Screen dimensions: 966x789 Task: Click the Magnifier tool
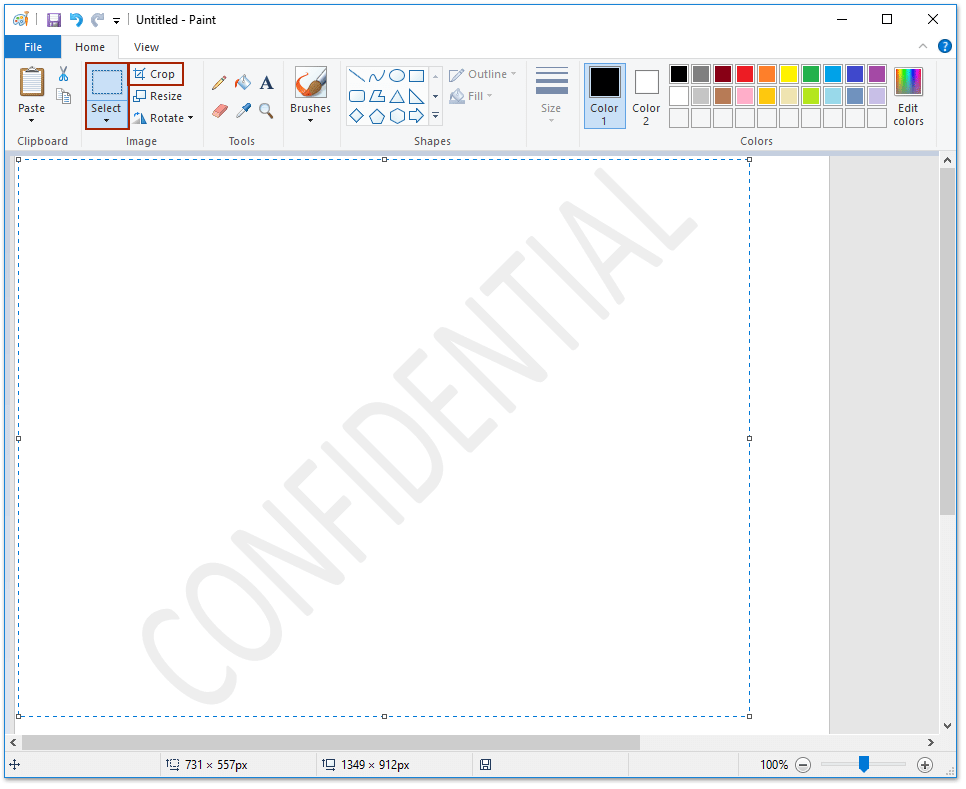pyautogui.click(x=267, y=110)
